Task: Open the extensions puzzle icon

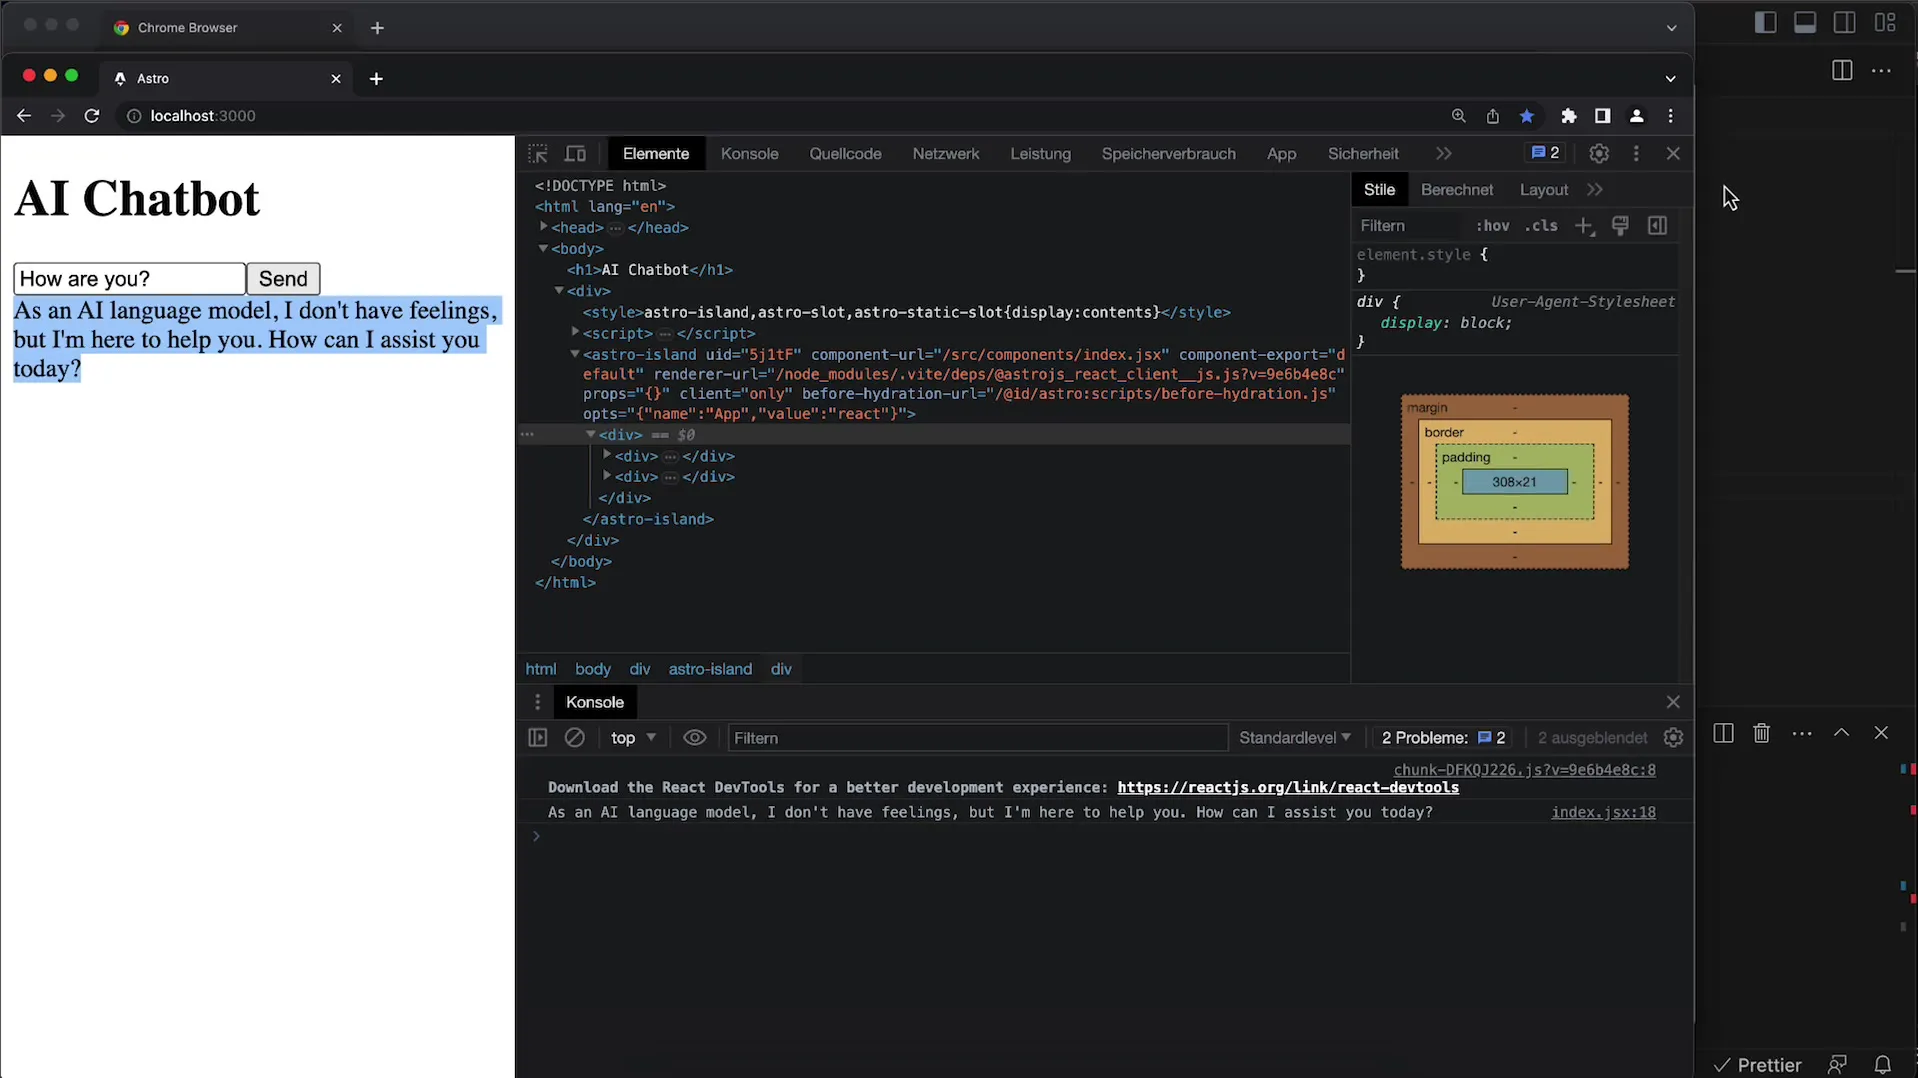Action: [1569, 116]
